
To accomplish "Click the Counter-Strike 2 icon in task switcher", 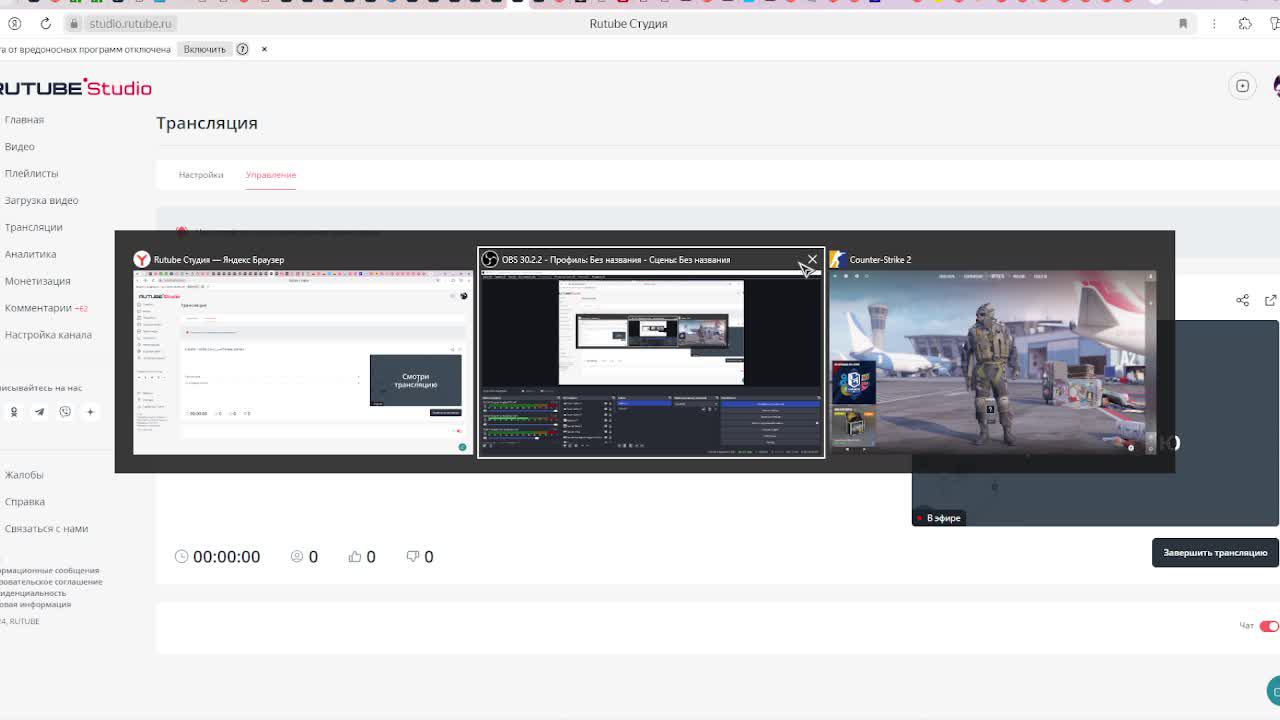I will 838,259.
